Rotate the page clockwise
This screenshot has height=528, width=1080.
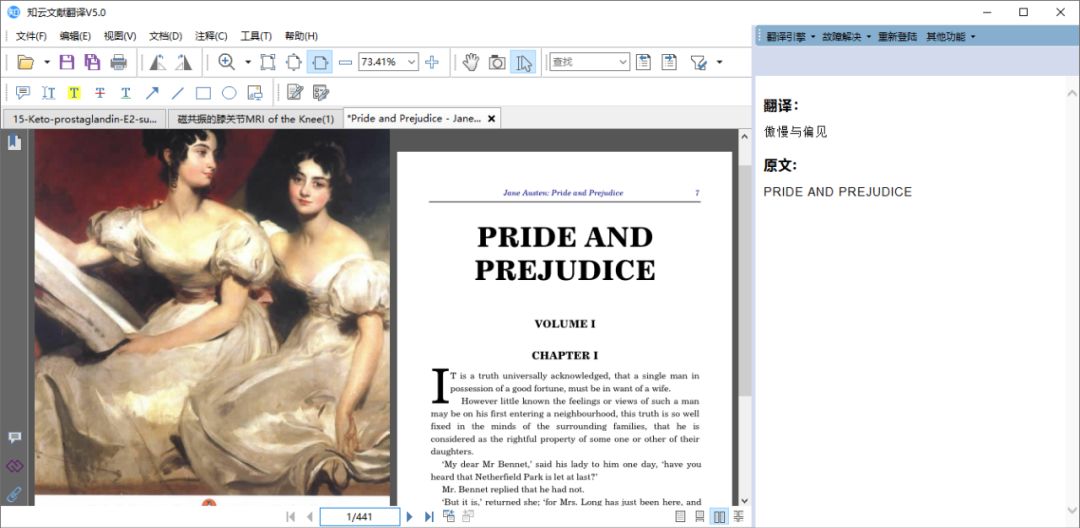pos(183,63)
